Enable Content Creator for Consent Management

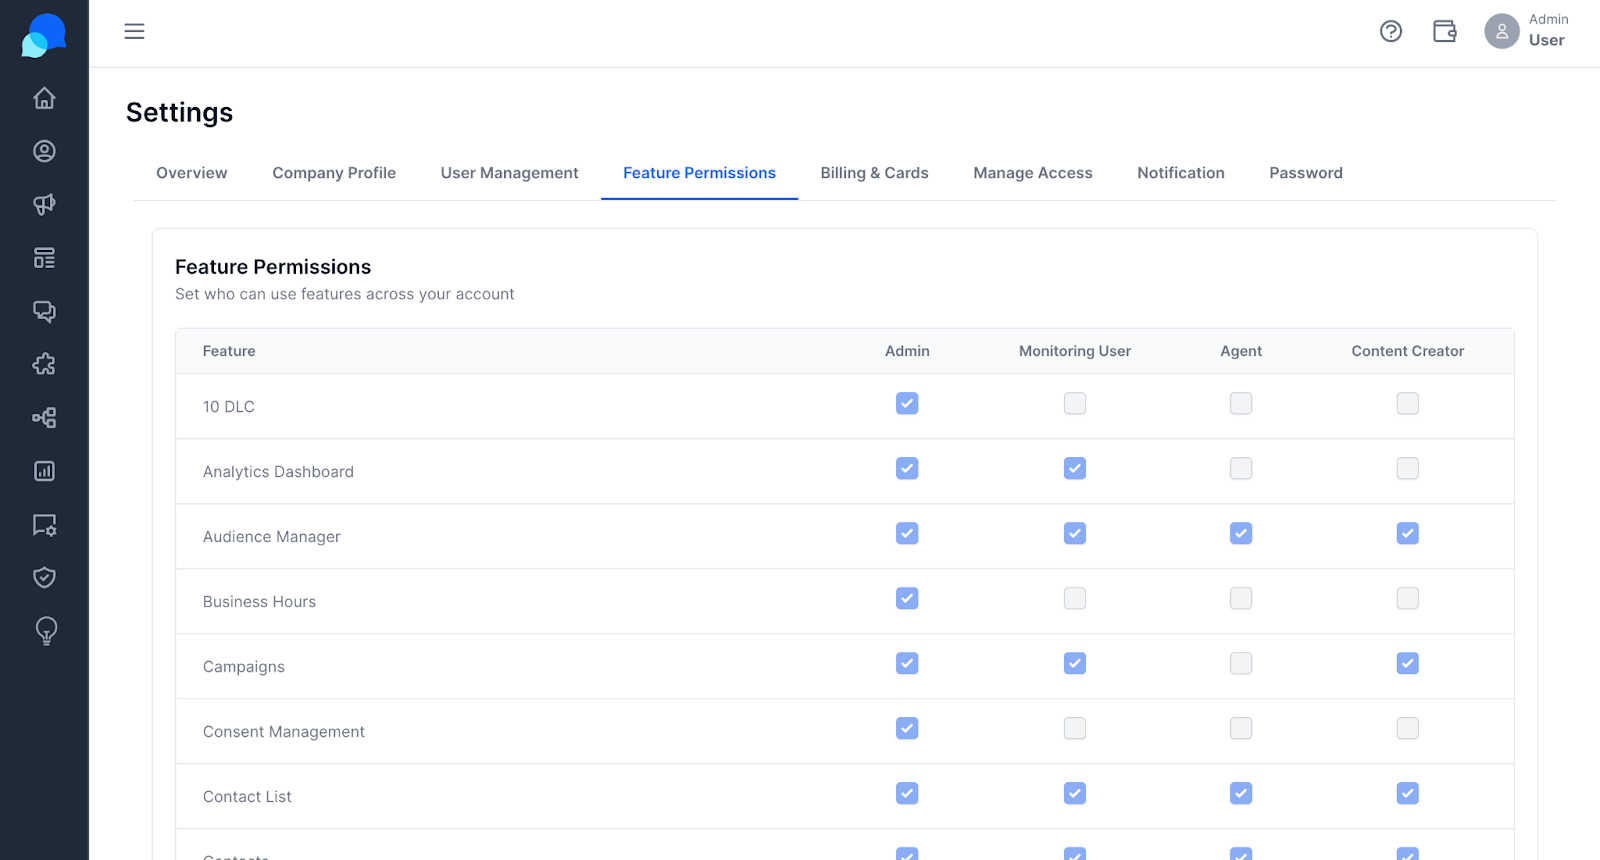tap(1408, 728)
